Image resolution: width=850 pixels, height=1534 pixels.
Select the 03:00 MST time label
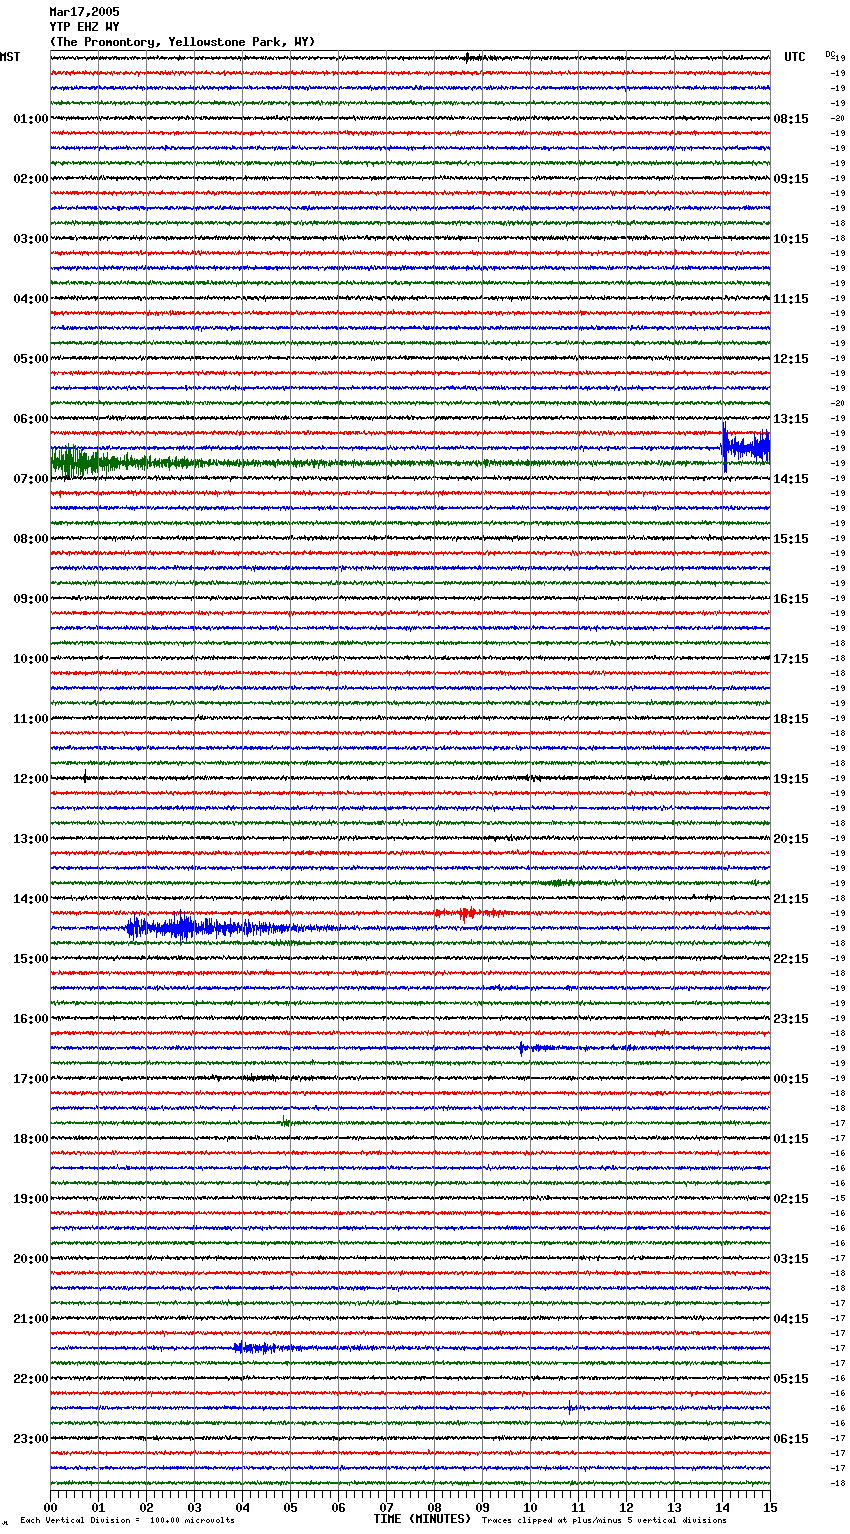coord(30,239)
